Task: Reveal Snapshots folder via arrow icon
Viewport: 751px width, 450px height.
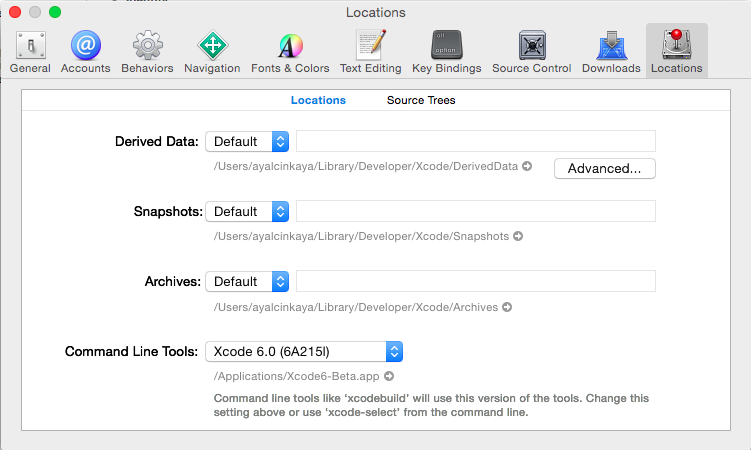Action: (518, 236)
